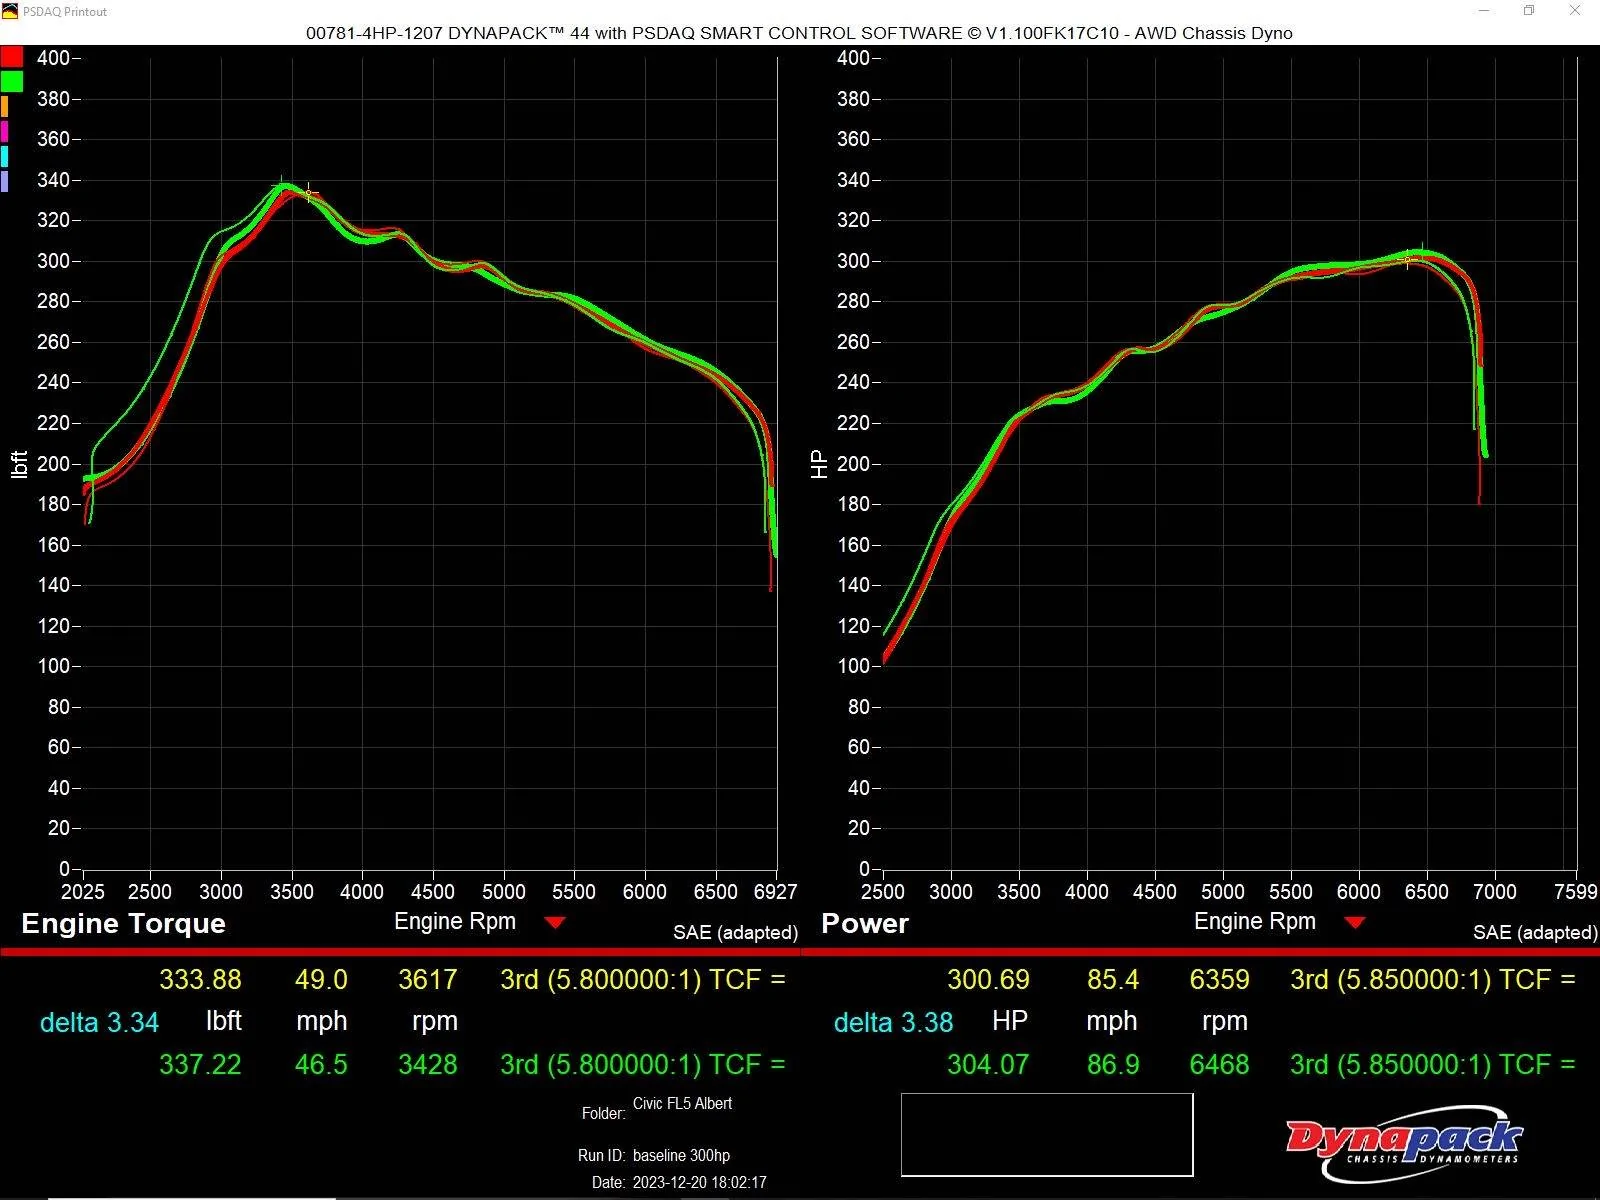1600x1200 pixels.
Task: Open the Engine Rpm axis dropdown on torque chart
Action: coord(556,922)
